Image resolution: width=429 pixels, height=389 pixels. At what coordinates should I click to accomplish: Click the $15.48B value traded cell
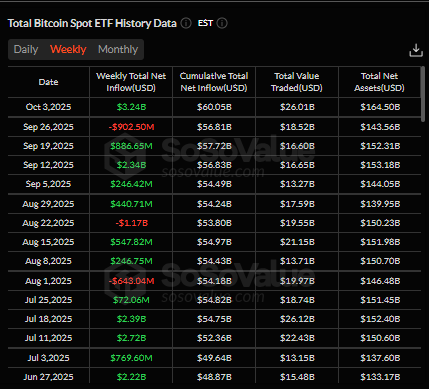(297, 377)
